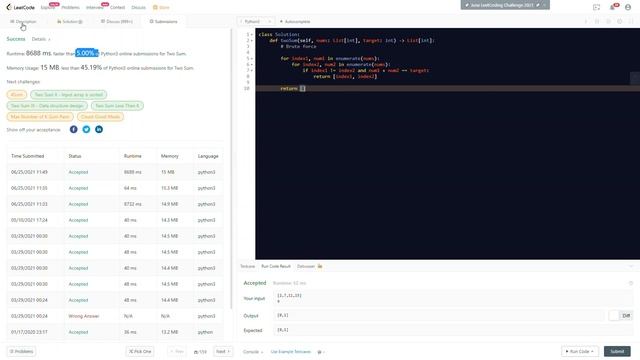
Task: Open the Accepted submission from 05/10/2021
Action: pos(78,220)
